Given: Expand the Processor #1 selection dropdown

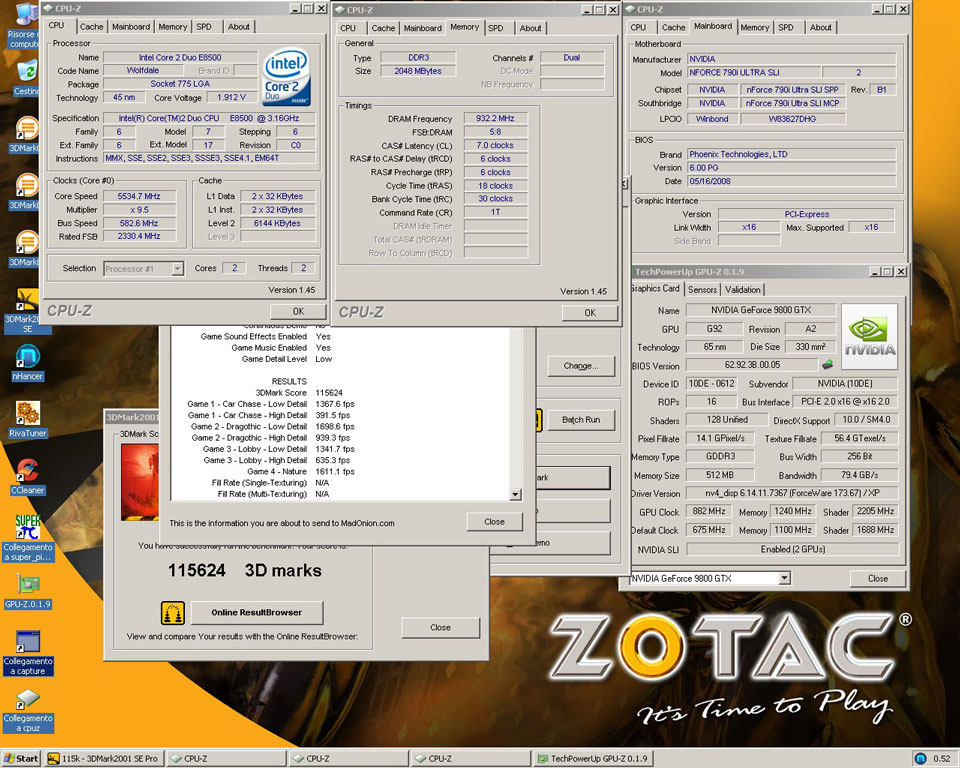Looking at the screenshot, I should pos(178,269).
